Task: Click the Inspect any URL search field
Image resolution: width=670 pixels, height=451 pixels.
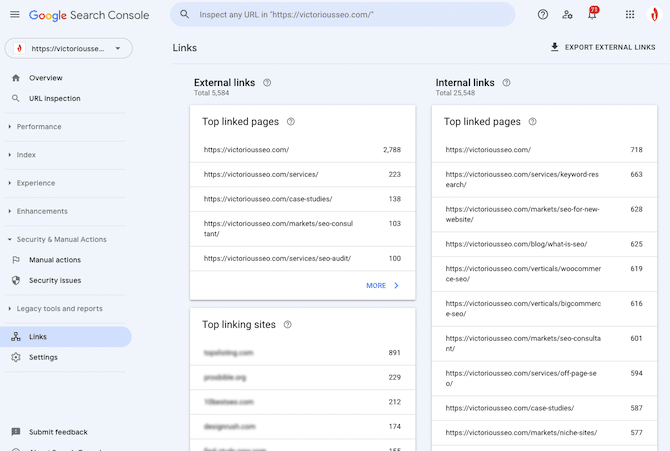Action: pyautogui.click(x=343, y=15)
